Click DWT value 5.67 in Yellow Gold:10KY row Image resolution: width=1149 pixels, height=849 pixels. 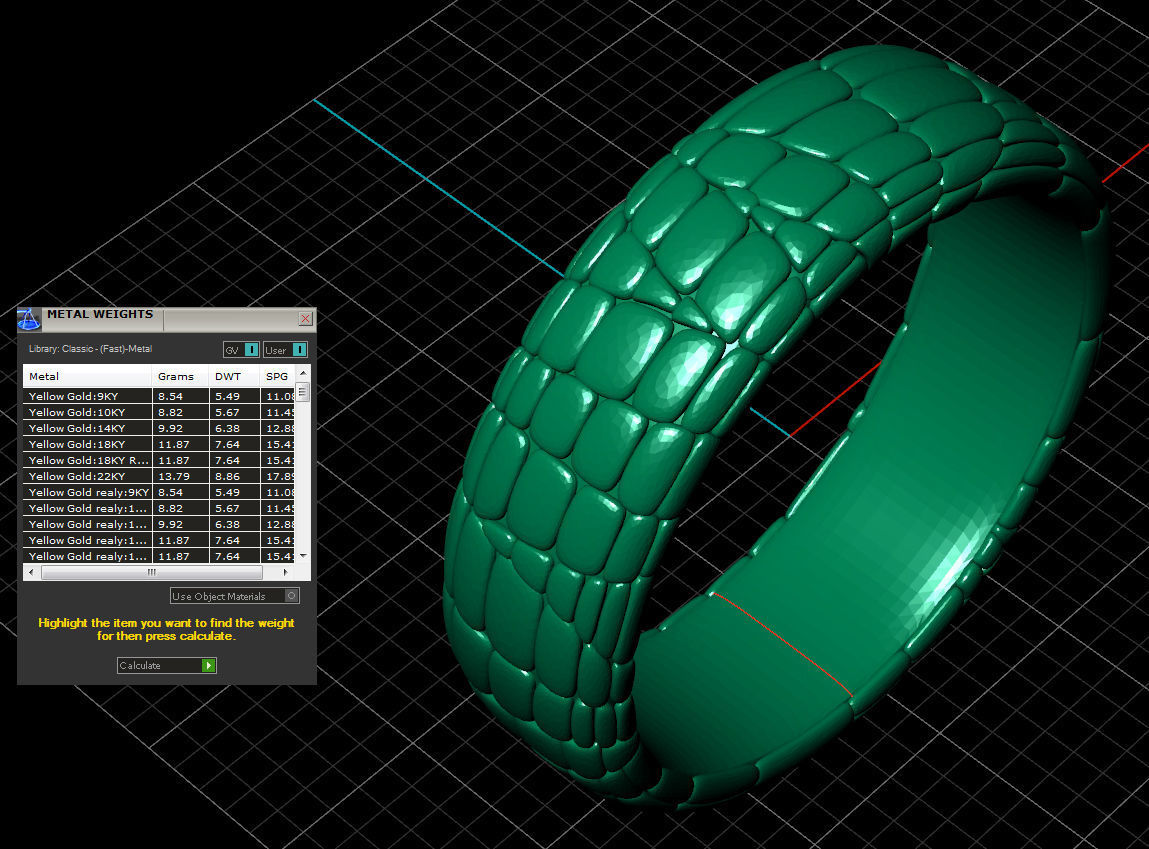[x=227, y=412]
